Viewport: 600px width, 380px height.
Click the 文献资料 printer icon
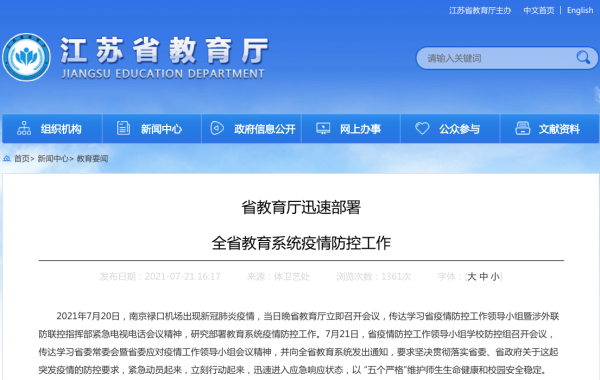click(522, 128)
